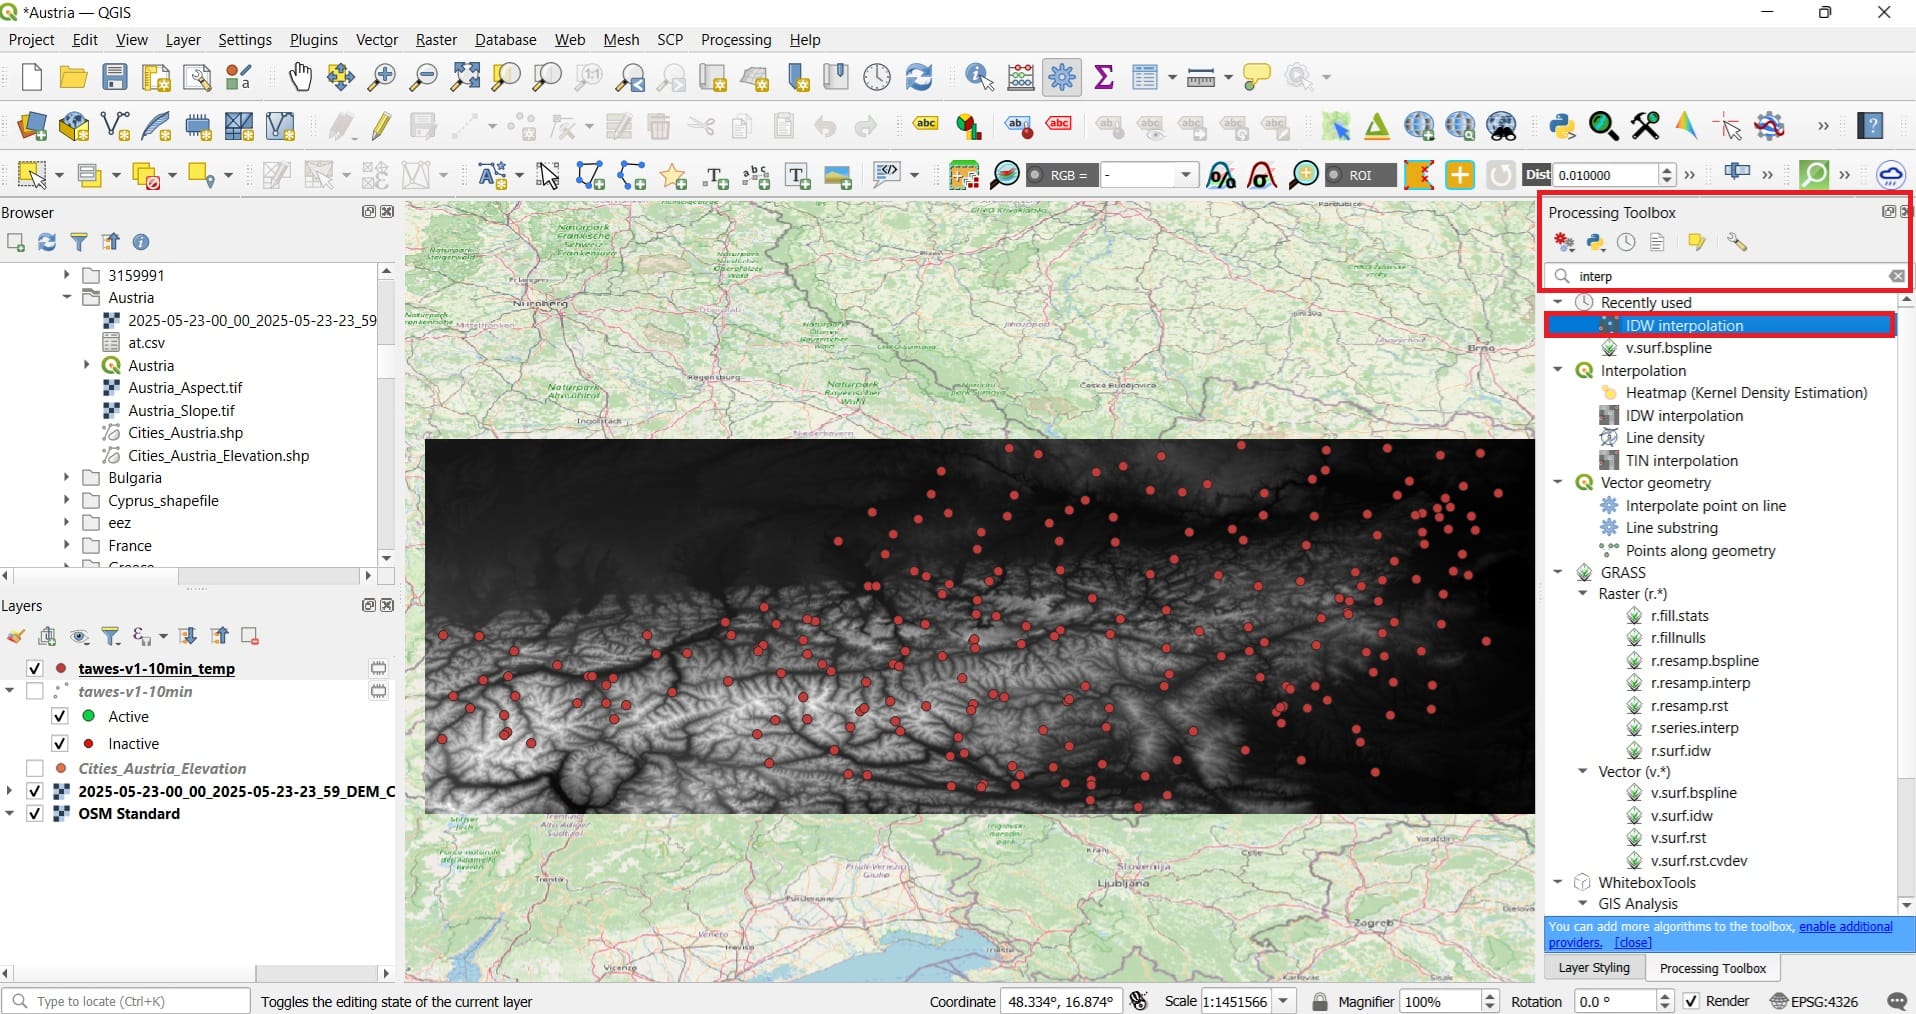Click the Type to locate search box

(127, 1001)
